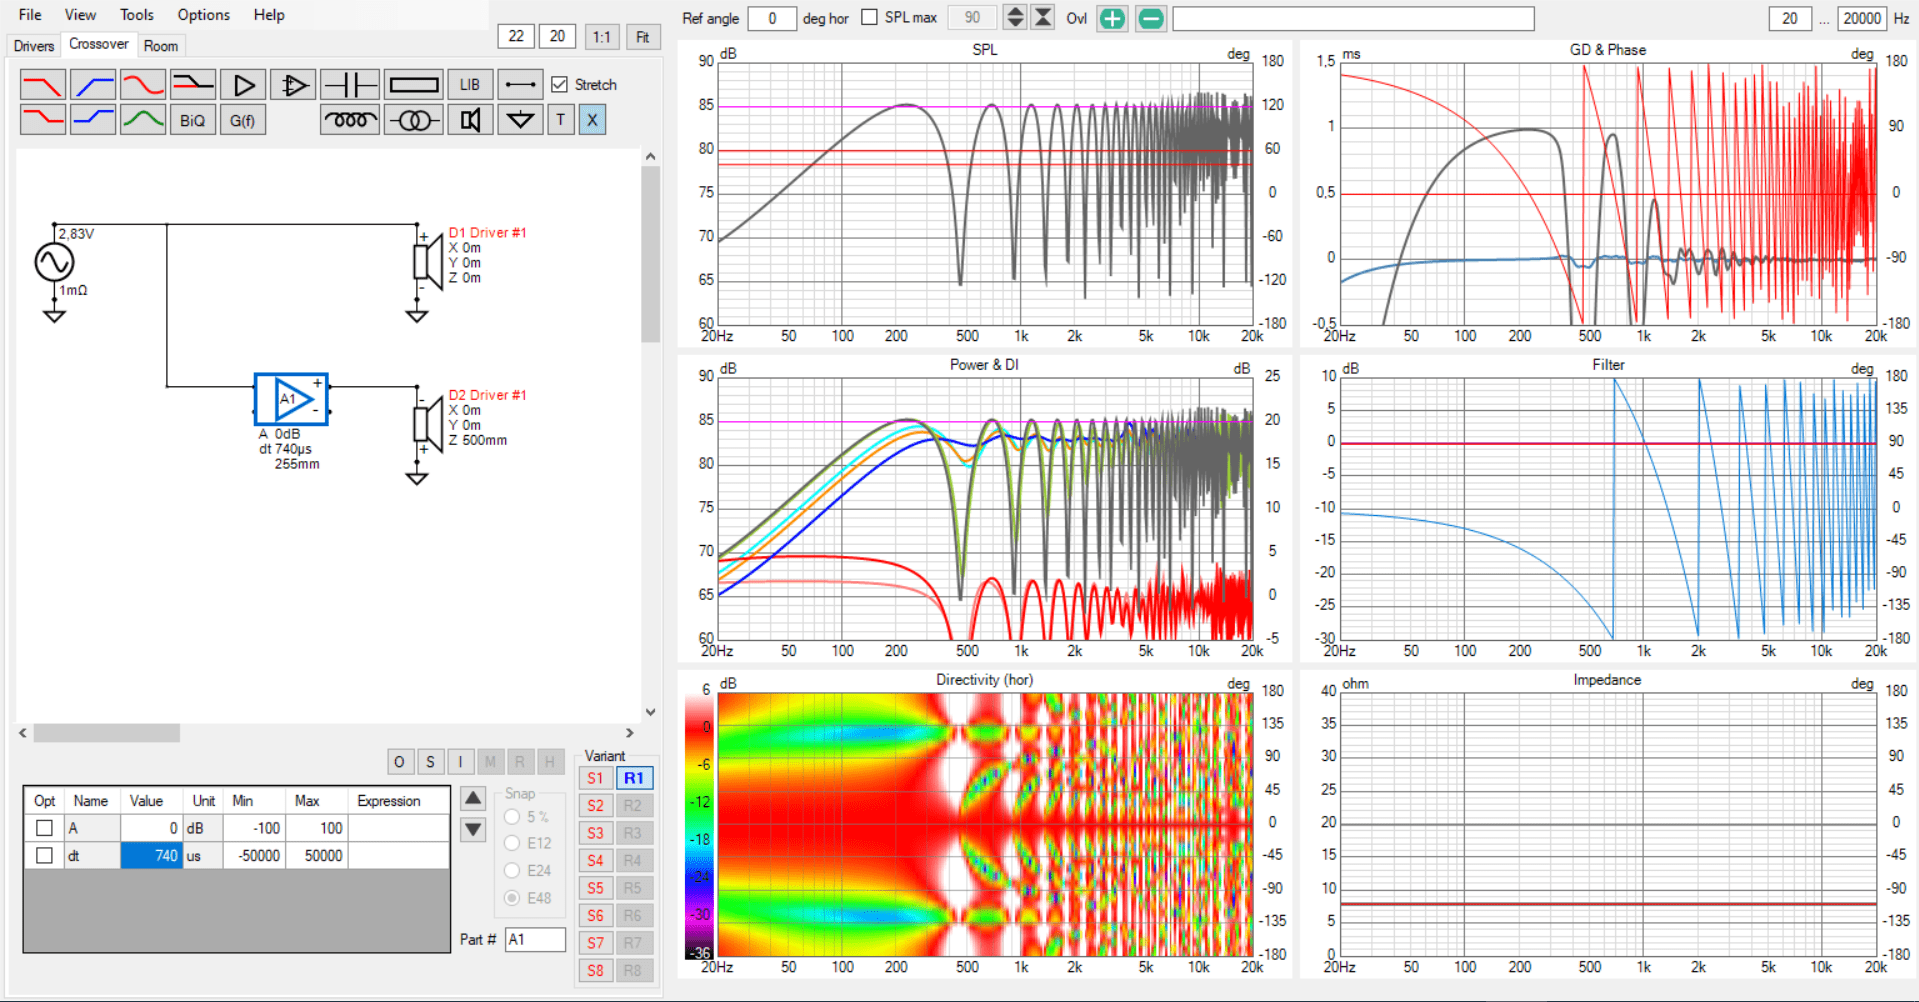Open the Options menu
Viewport: 1919px width, 1002px height.
[204, 15]
